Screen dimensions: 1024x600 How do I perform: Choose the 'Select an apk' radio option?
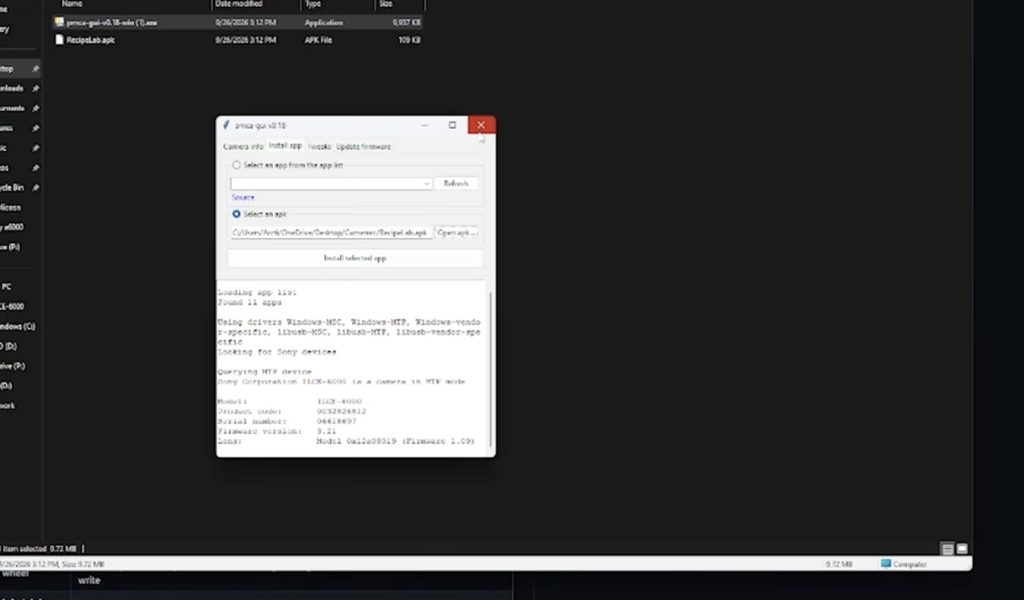tap(236, 214)
